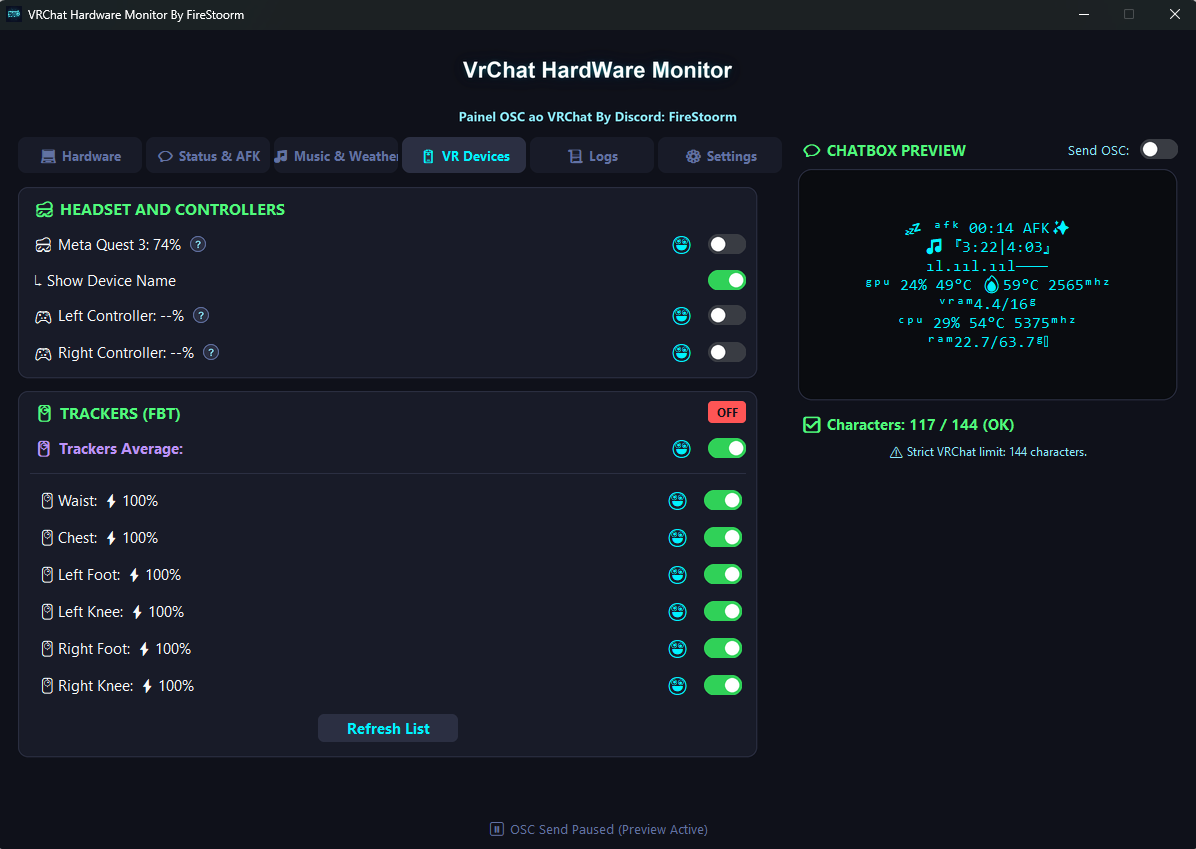This screenshot has height=849, width=1196.
Task: Click the 'Left Foot:' label
Action: point(89,575)
